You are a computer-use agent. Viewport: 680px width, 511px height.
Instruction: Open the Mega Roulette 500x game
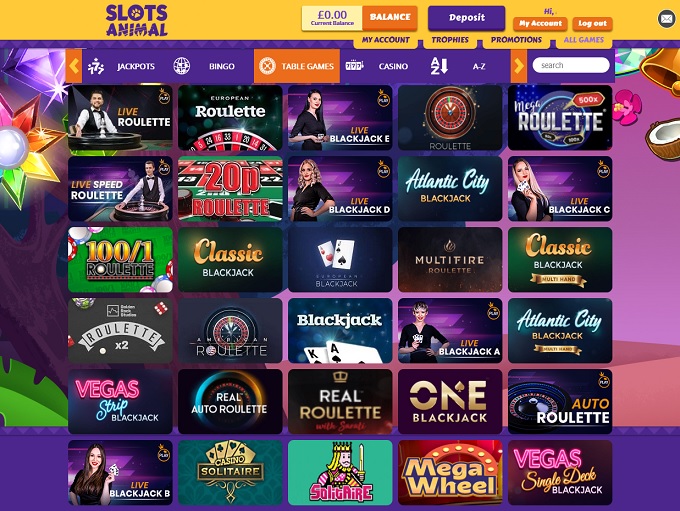coord(560,118)
